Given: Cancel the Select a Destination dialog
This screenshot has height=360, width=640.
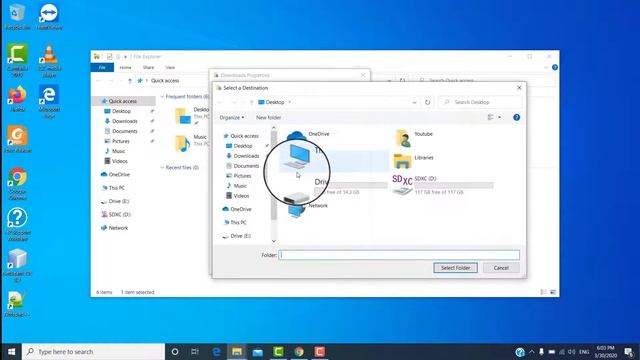Looking at the screenshot, I should coord(501,268).
